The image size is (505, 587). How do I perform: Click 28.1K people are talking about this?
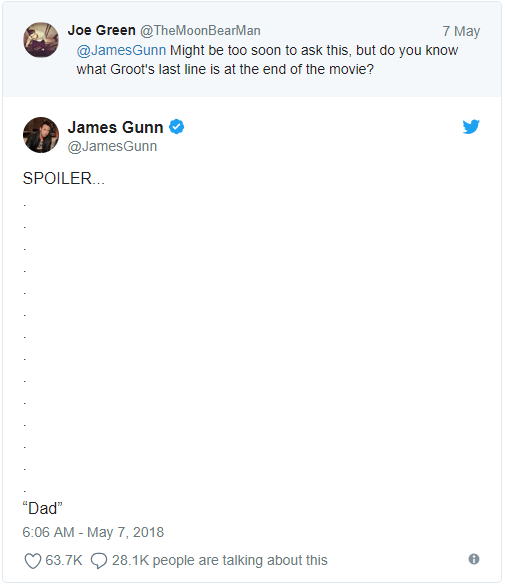[x=219, y=560]
